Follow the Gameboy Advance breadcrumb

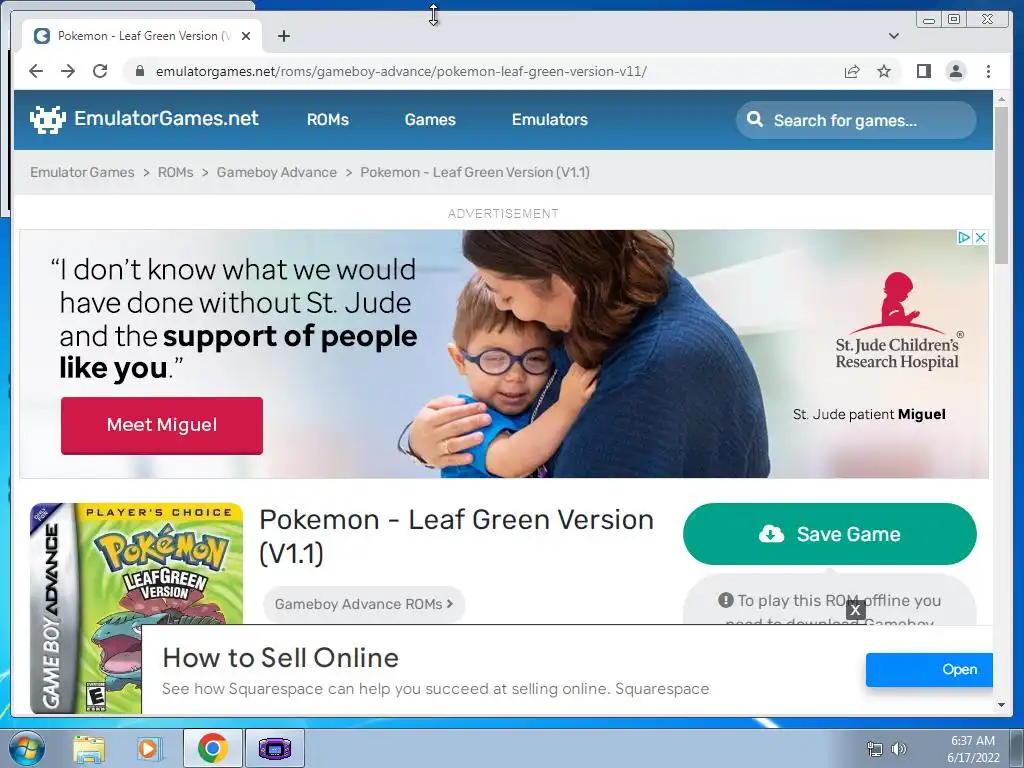pyautogui.click(x=277, y=172)
